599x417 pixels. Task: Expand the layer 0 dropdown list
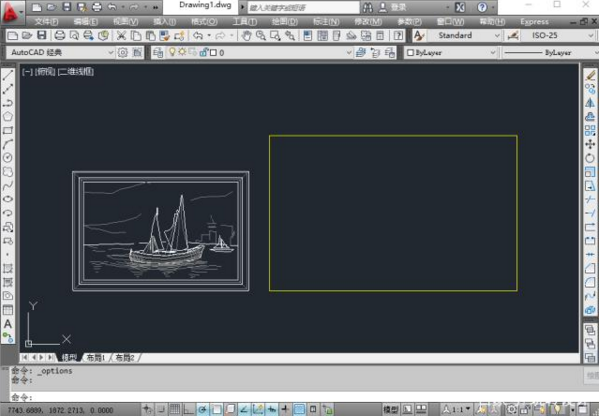pos(349,52)
